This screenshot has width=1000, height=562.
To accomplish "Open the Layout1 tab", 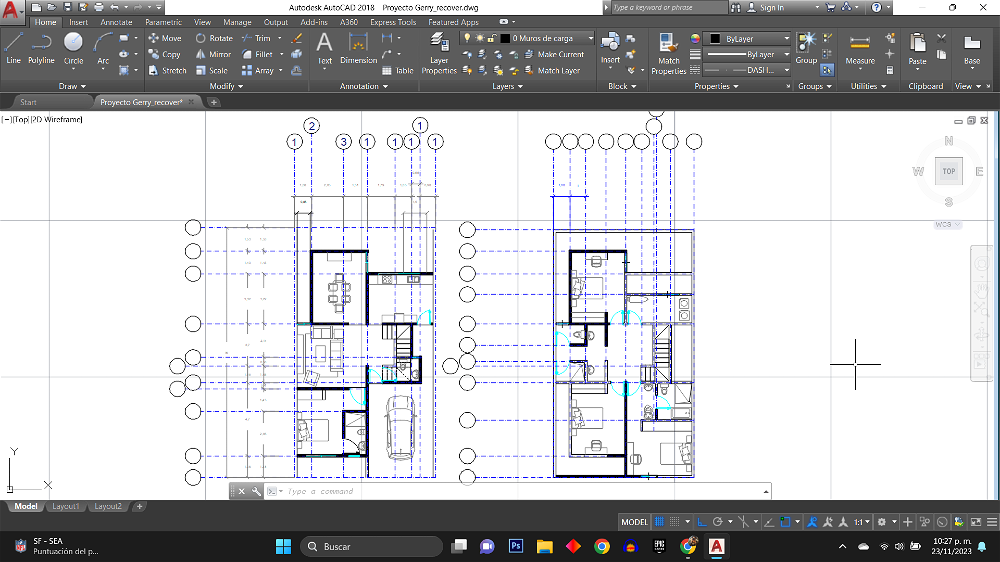I will point(65,506).
